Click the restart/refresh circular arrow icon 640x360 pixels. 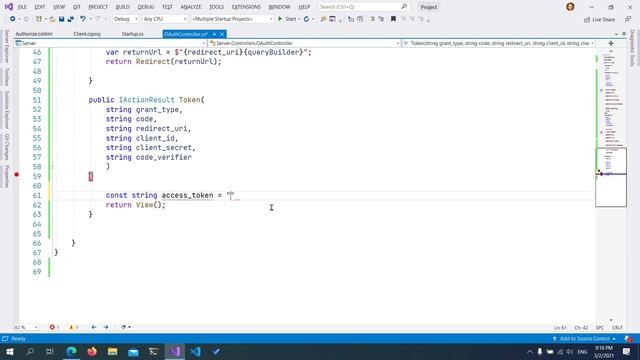click(306, 19)
